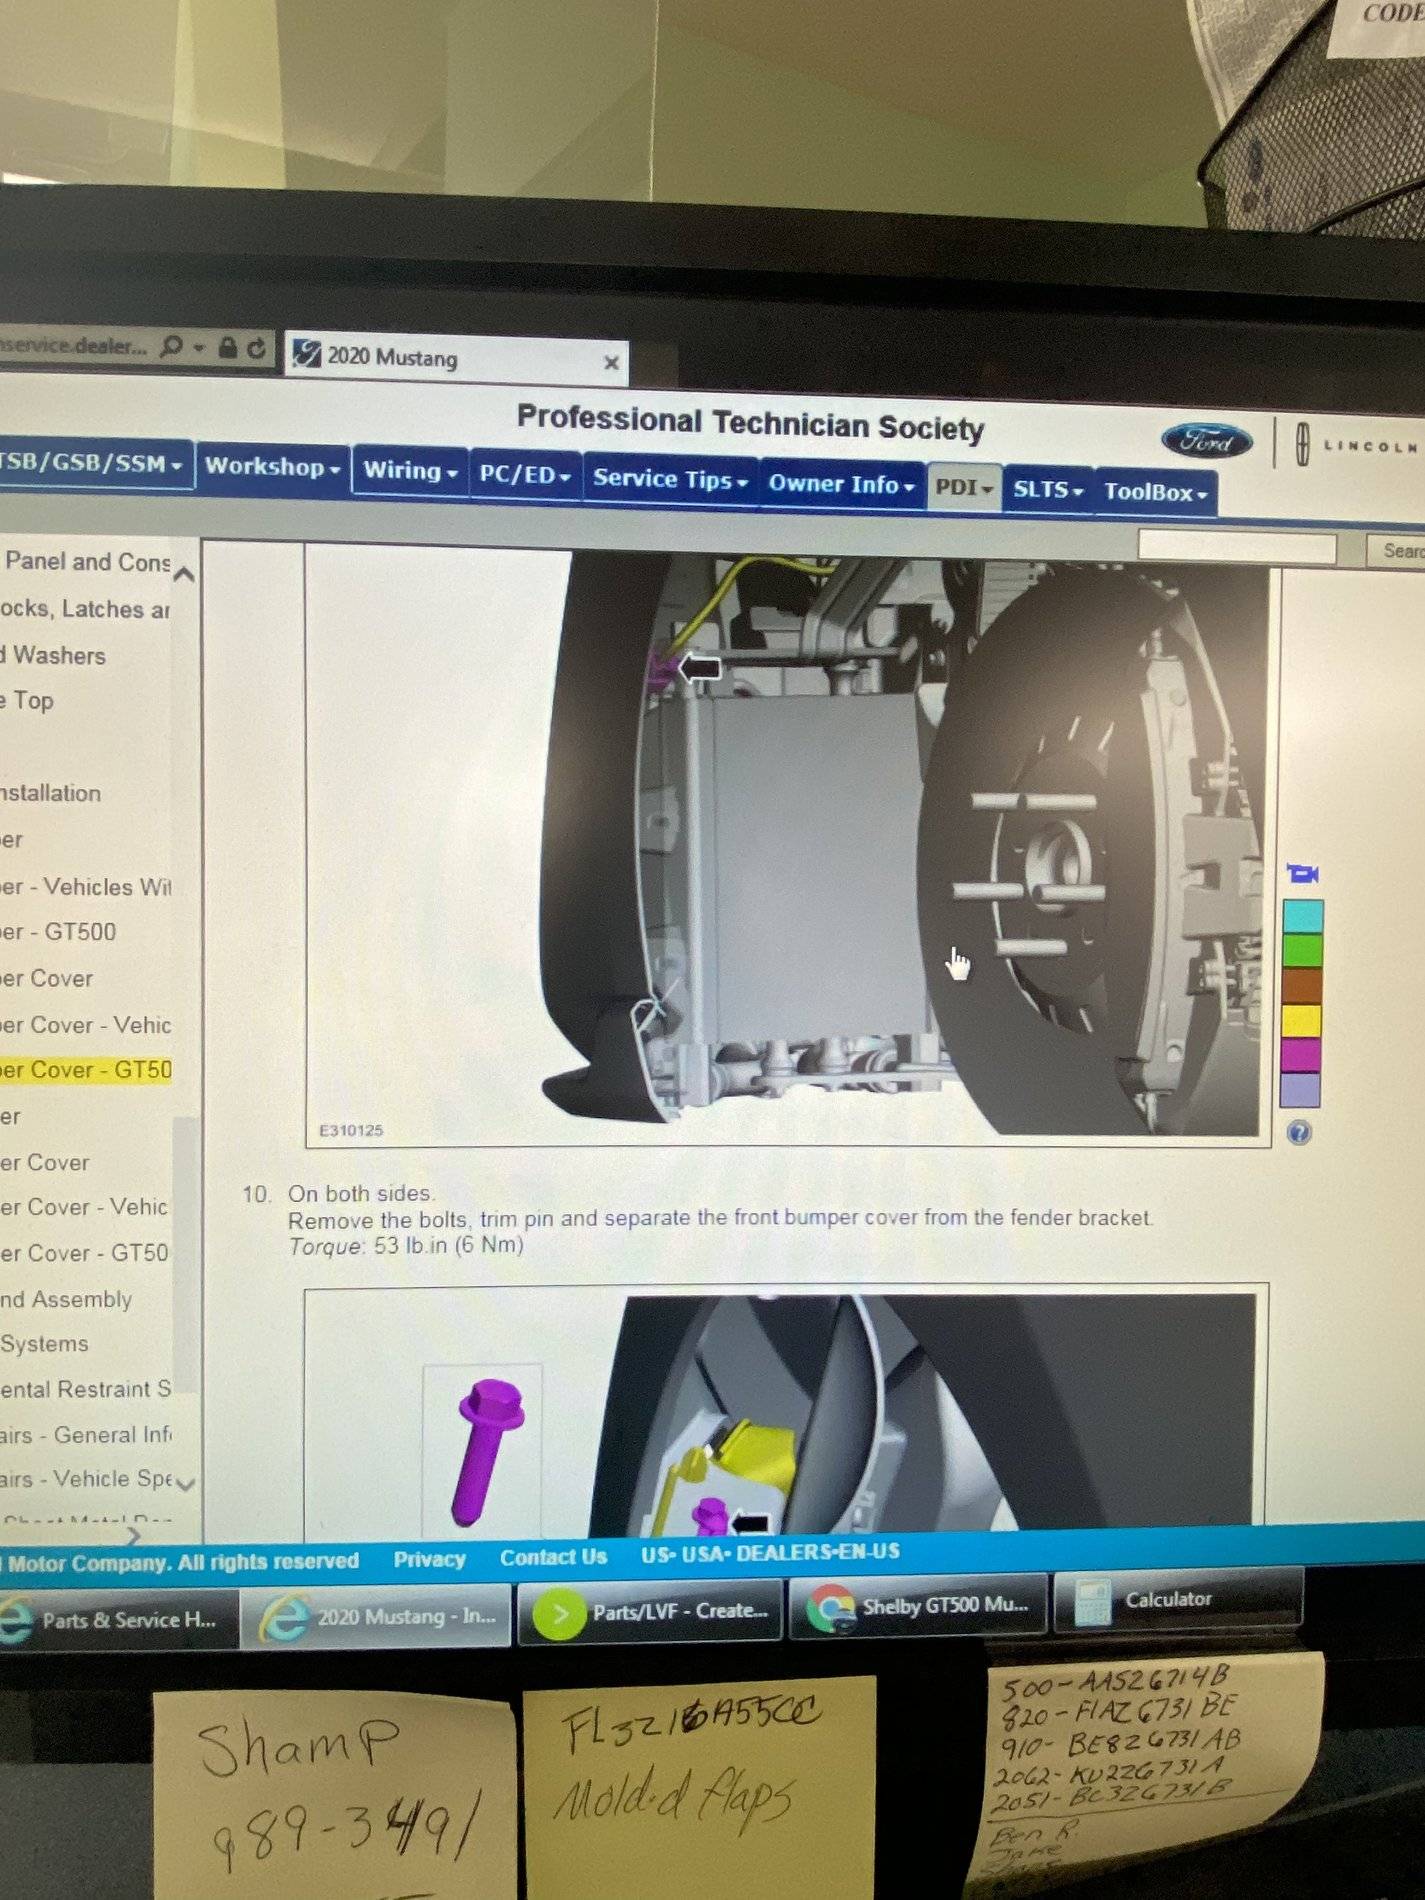
Task: Click the Lincoln logo
Action: (x=1356, y=445)
